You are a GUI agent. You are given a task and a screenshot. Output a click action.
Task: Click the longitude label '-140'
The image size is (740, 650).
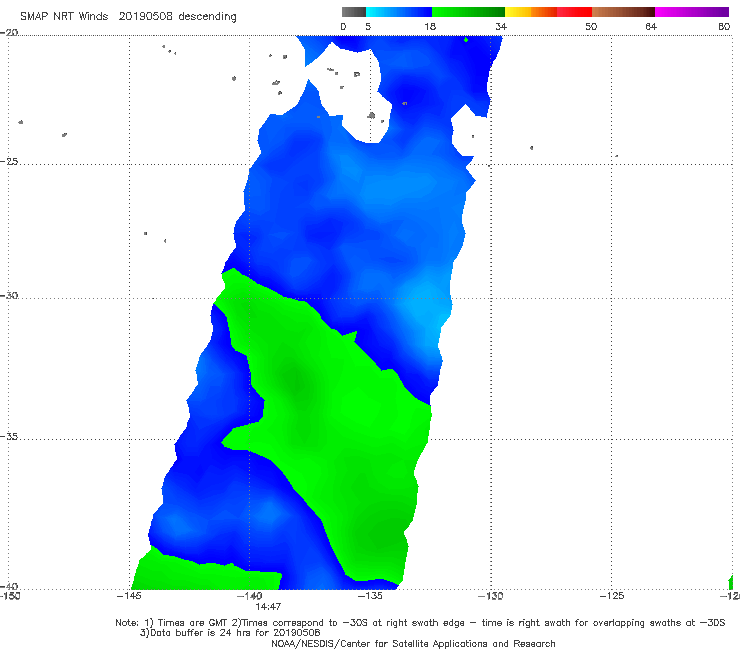tap(250, 596)
